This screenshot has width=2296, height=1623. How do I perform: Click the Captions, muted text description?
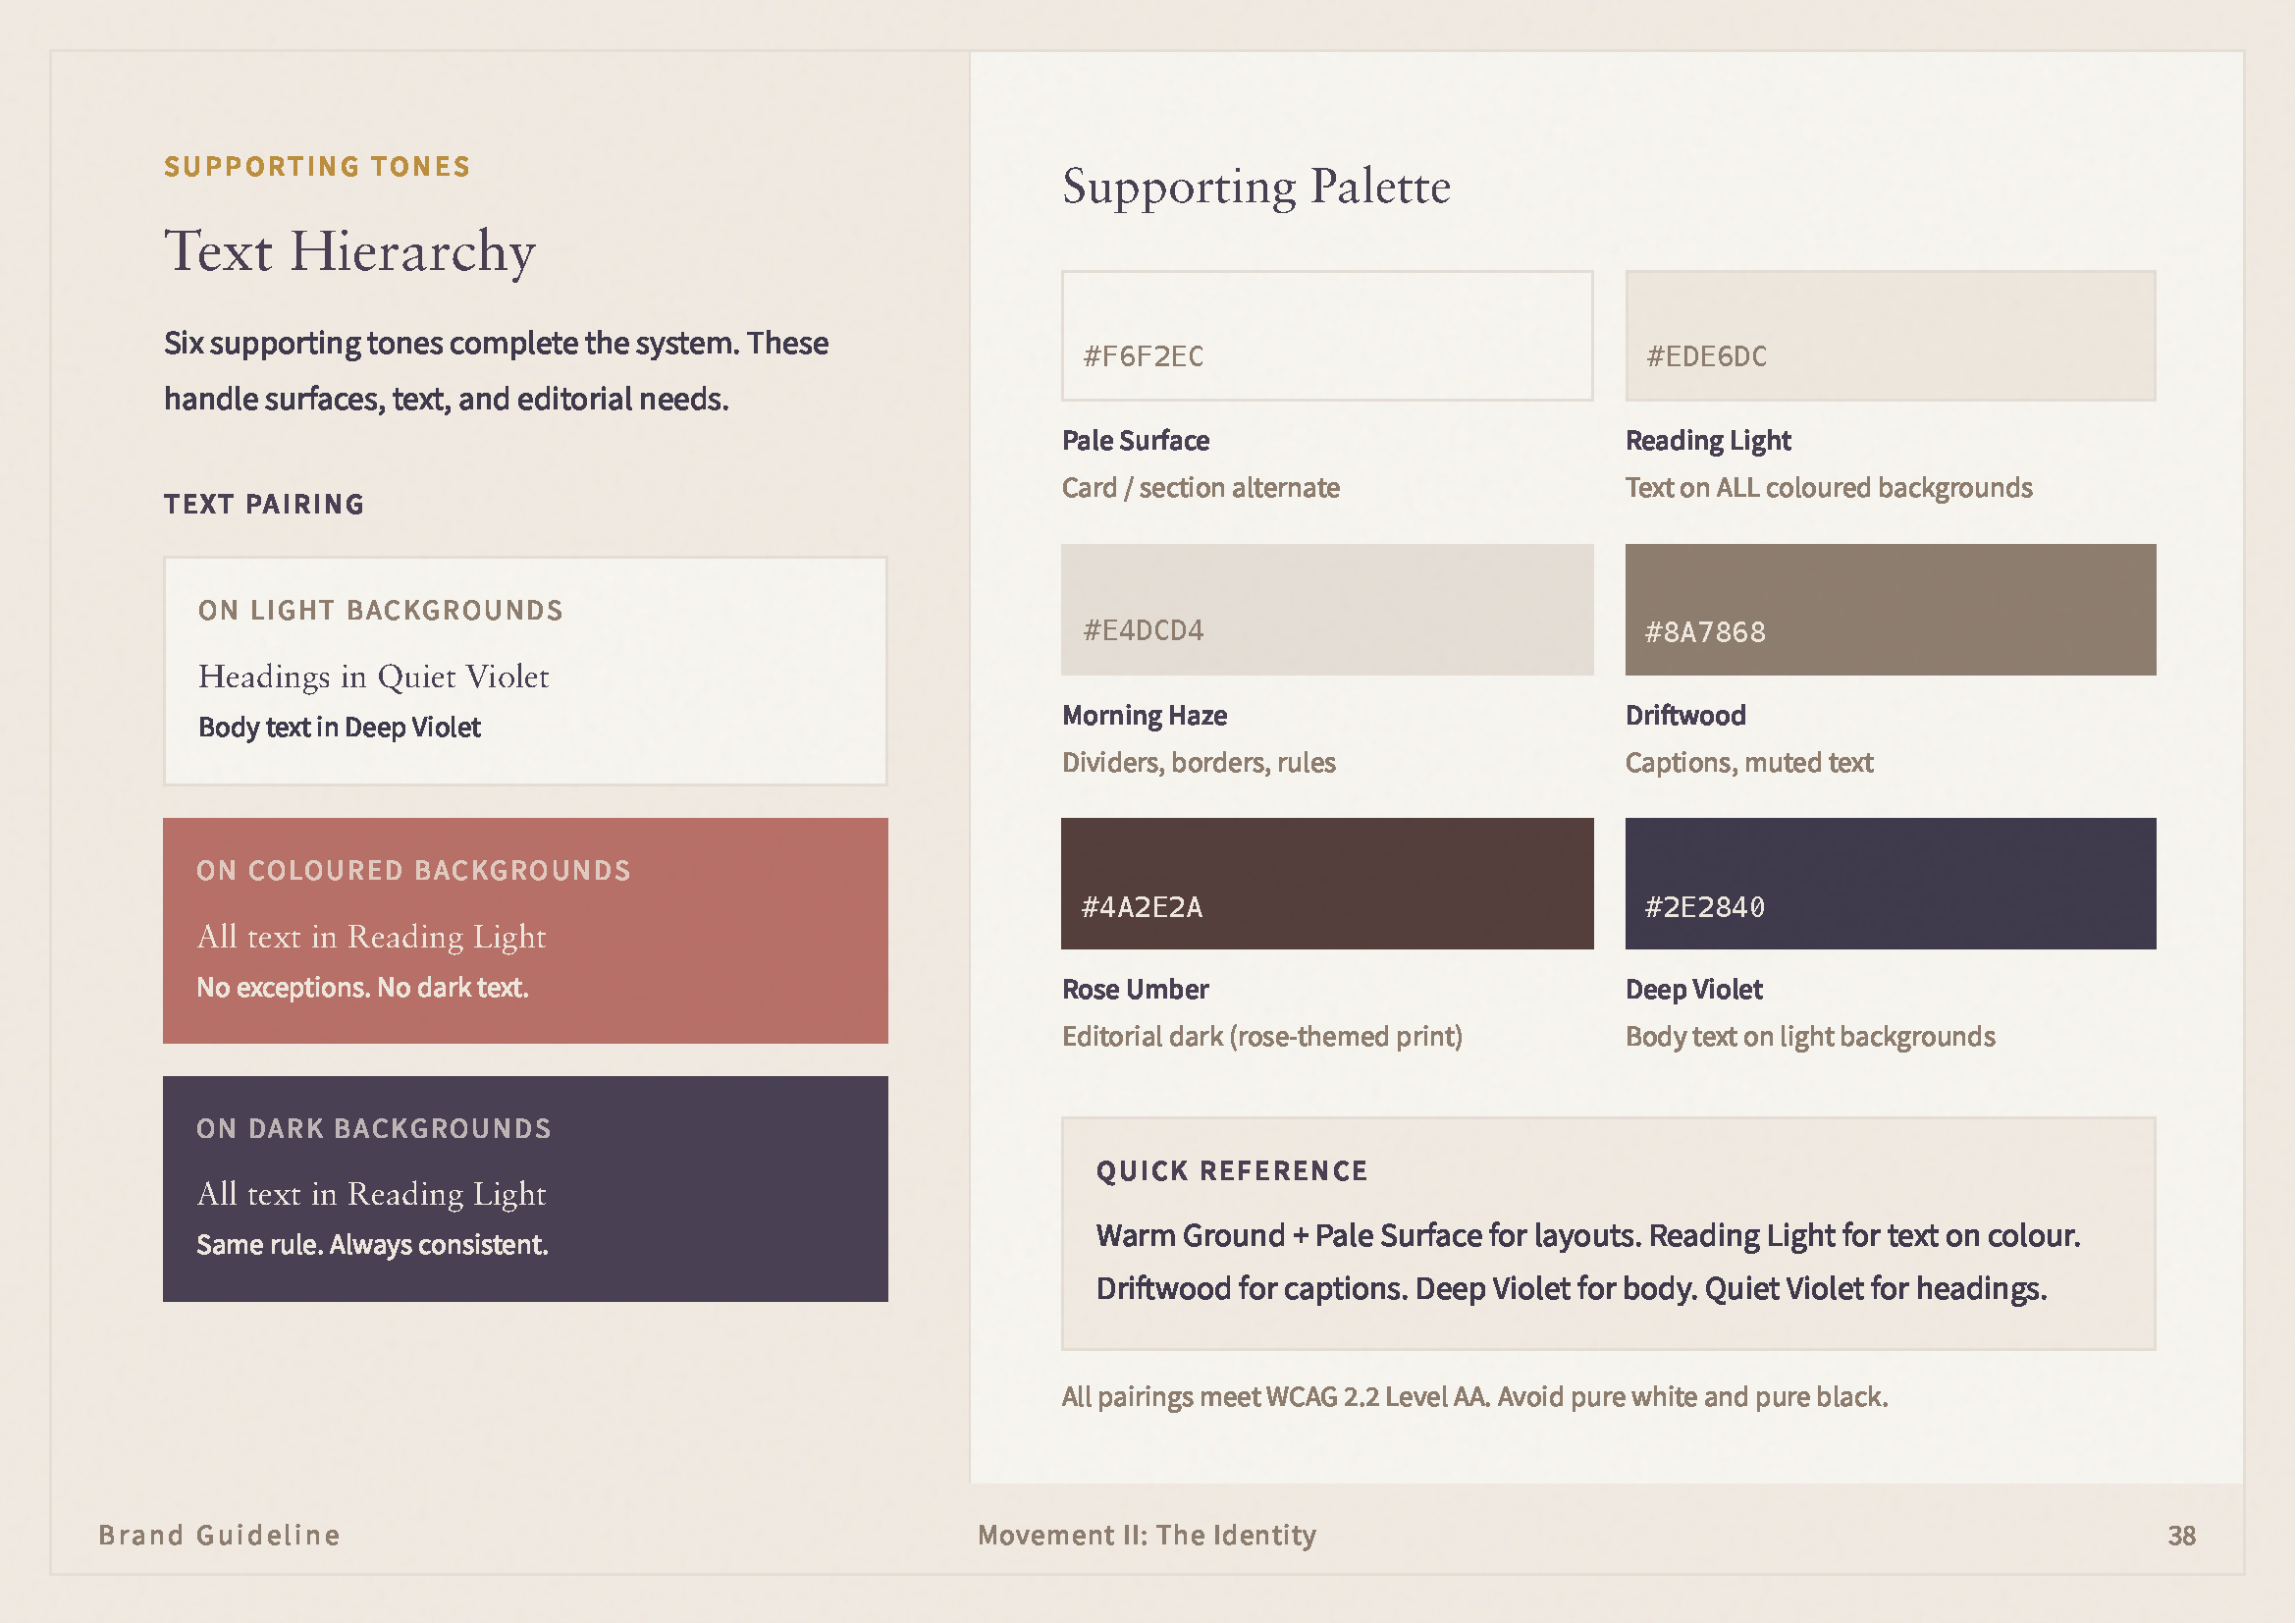tap(1749, 763)
